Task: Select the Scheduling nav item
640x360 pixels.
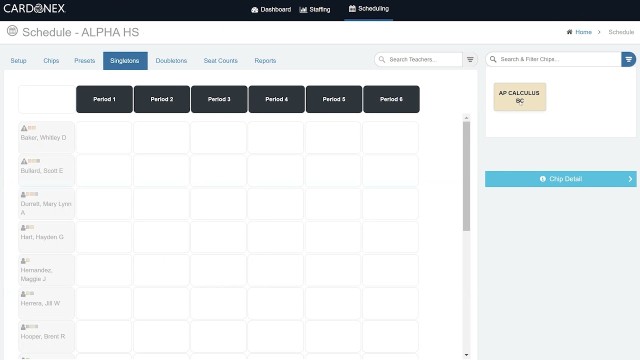Action: point(369,9)
